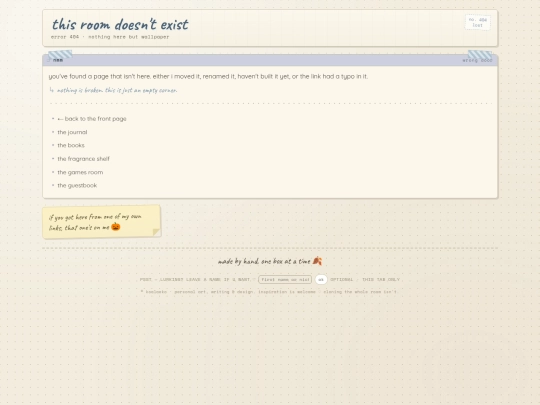Click the 'you've found a page that isn't here' paragraph
The height and width of the screenshot is (405, 540).
(x=208, y=76)
